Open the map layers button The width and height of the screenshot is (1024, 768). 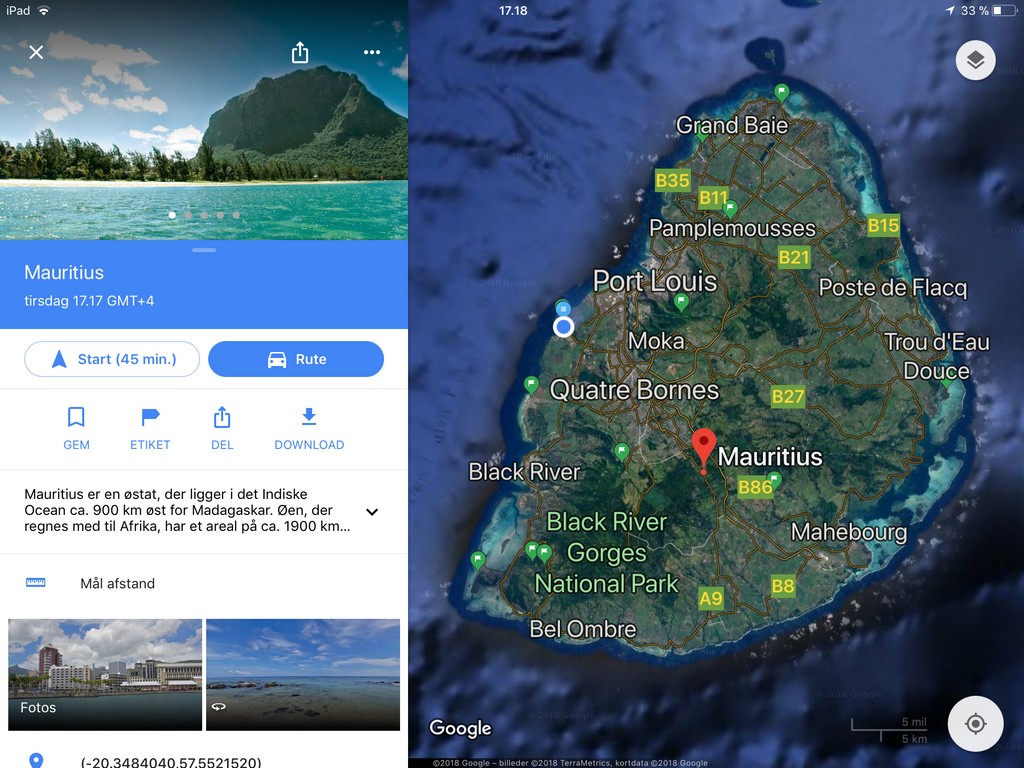[x=975, y=60]
